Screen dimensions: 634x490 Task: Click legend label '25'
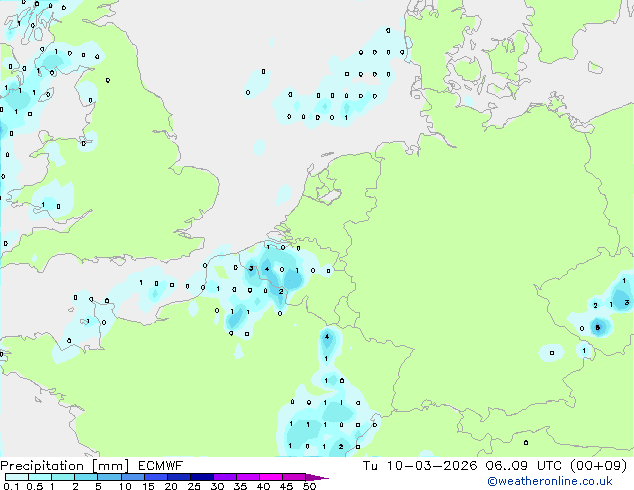(x=194, y=486)
